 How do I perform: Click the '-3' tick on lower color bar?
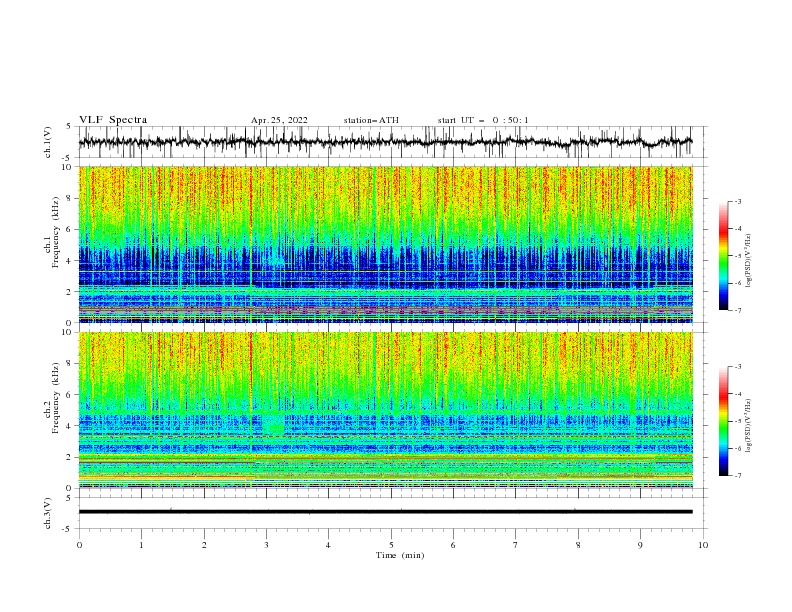coord(737,367)
